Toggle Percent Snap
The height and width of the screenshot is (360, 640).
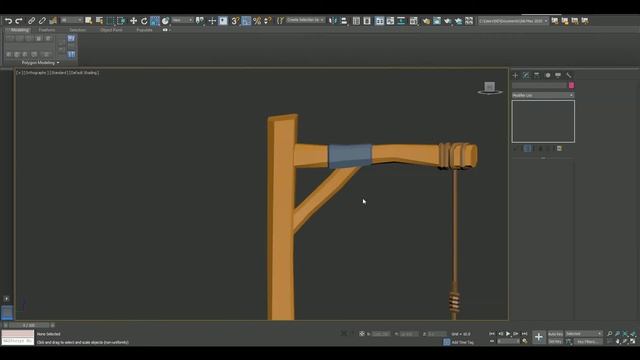(257, 20)
